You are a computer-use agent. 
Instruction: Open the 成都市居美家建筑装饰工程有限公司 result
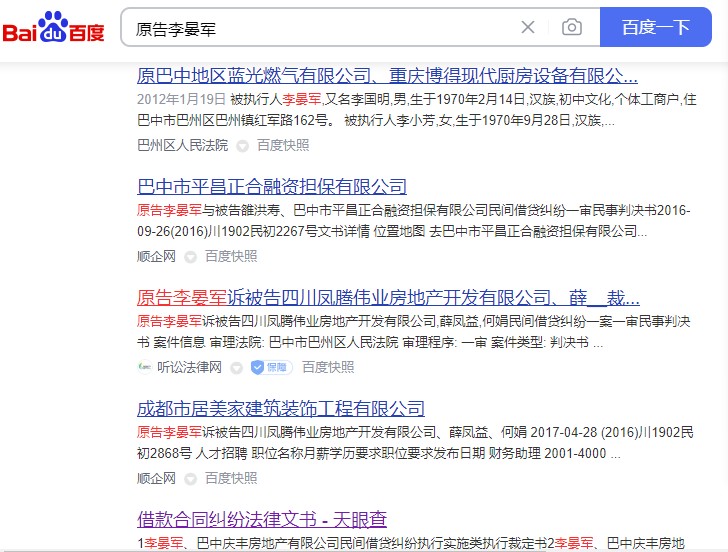click(x=280, y=408)
